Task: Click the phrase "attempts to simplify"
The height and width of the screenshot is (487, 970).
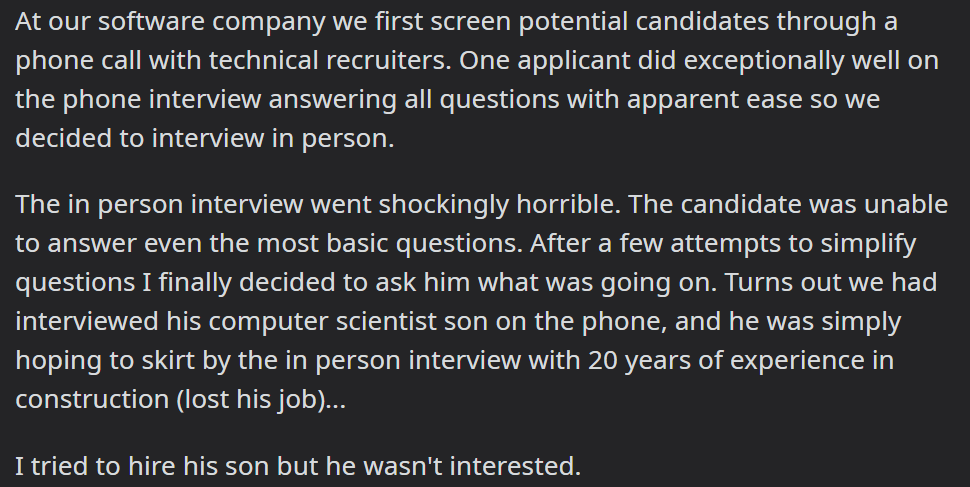Action: [x=793, y=244]
